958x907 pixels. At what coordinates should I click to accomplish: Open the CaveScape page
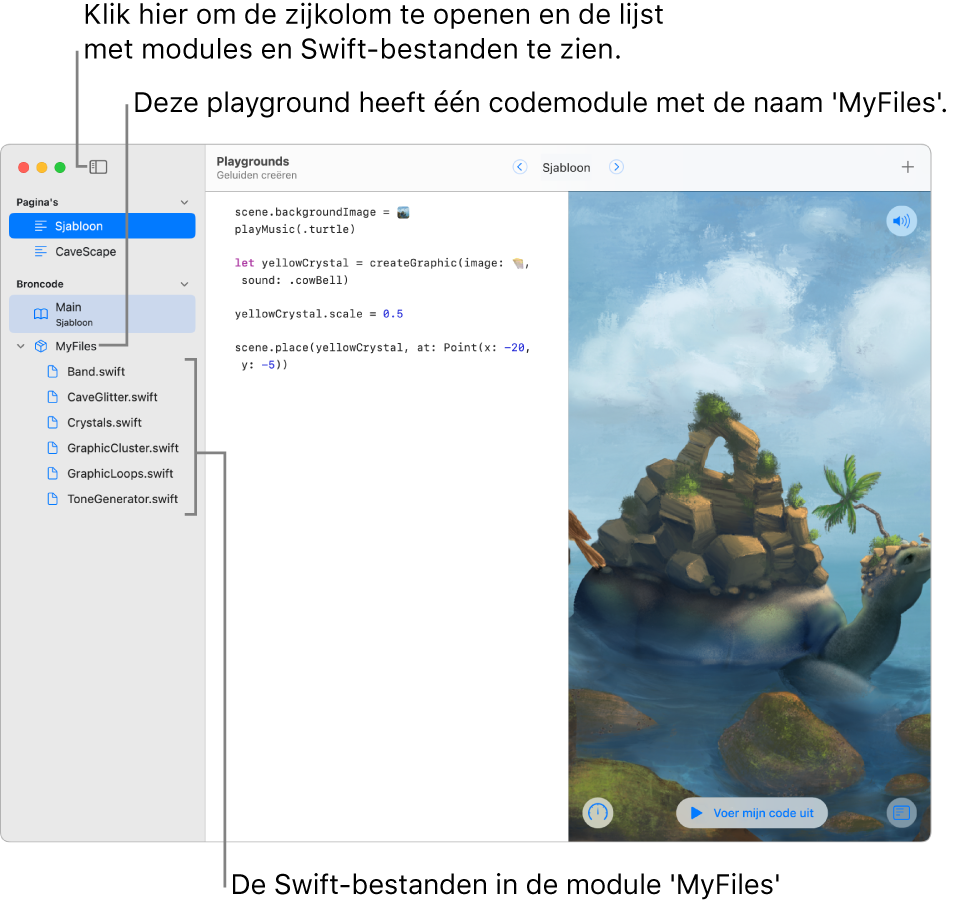[102, 252]
